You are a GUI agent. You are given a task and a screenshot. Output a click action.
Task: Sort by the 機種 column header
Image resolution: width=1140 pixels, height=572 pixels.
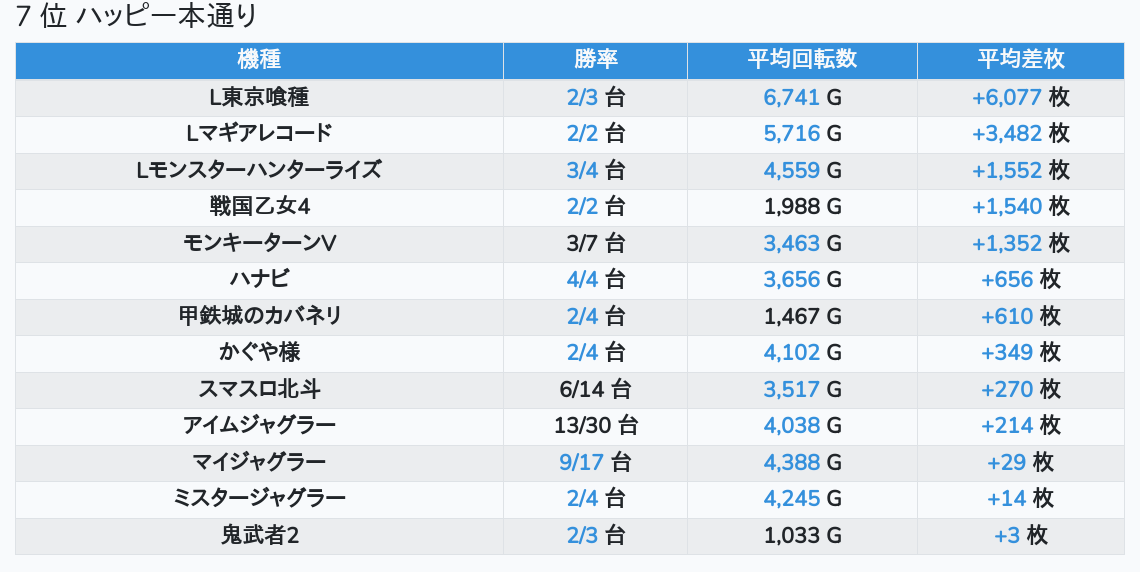coord(259,60)
